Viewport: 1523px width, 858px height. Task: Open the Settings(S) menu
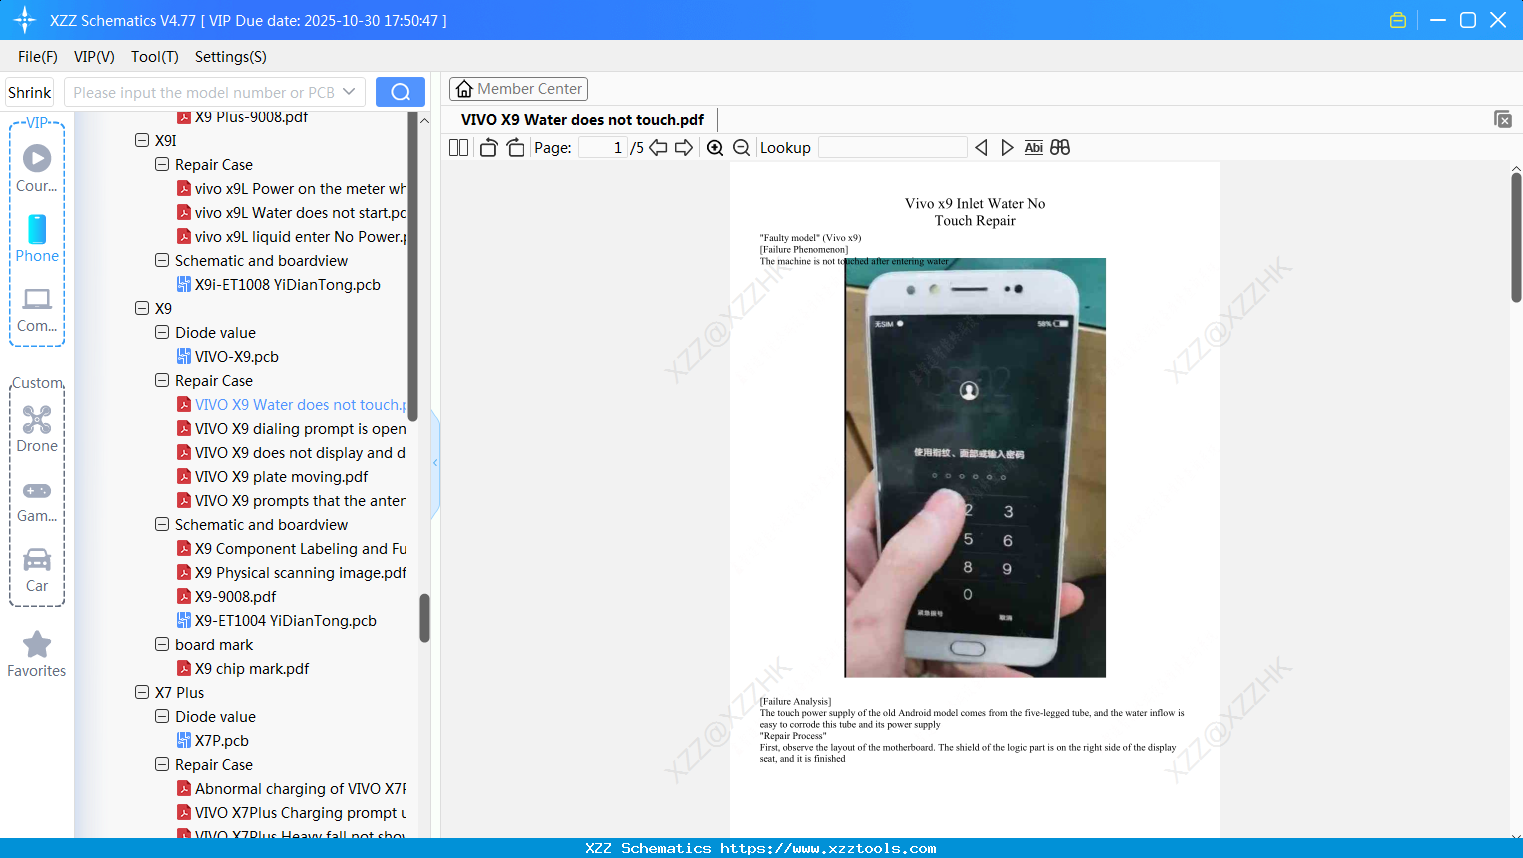click(x=231, y=57)
